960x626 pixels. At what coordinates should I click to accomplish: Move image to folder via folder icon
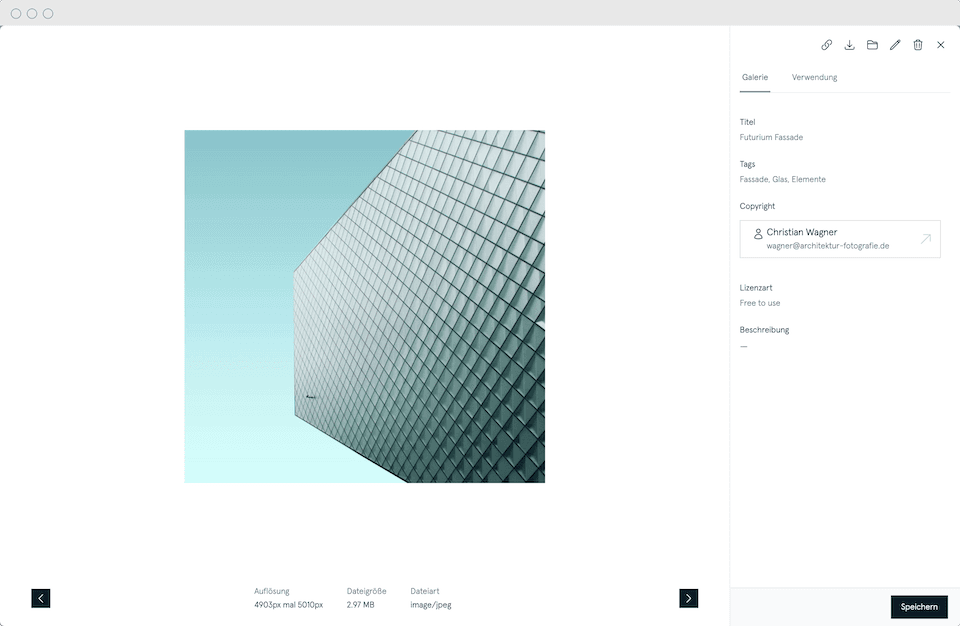pos(872,45)
